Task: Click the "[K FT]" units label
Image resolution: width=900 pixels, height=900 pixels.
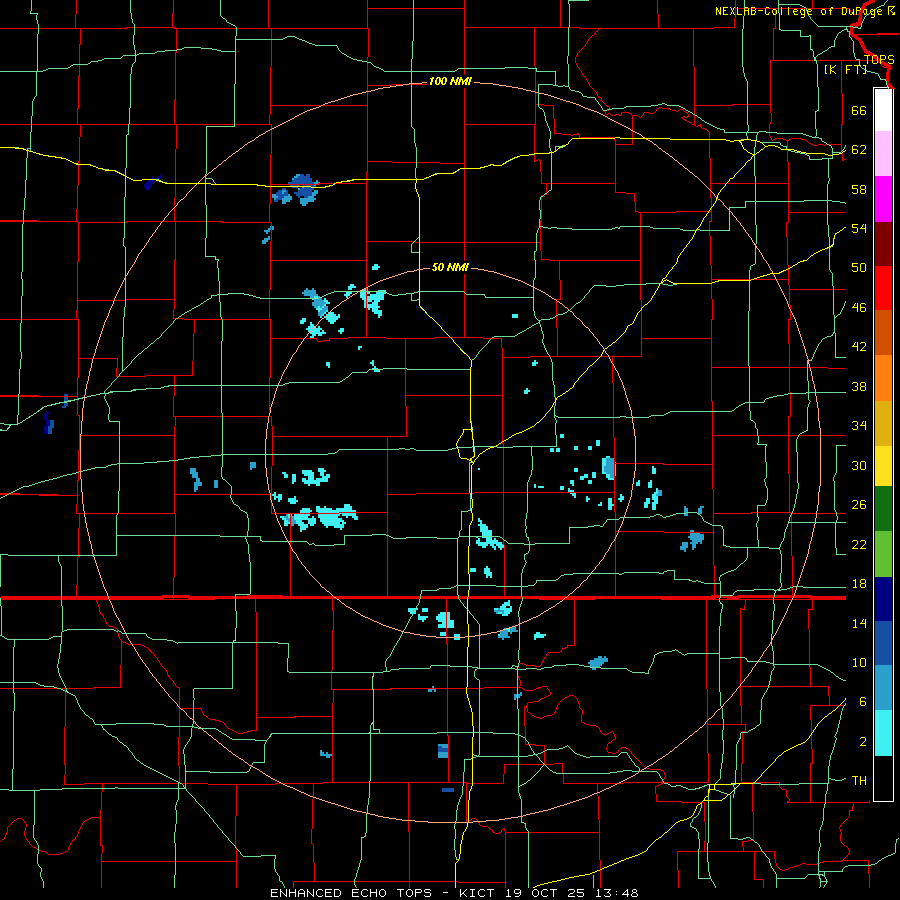Action: coord(845,70)
